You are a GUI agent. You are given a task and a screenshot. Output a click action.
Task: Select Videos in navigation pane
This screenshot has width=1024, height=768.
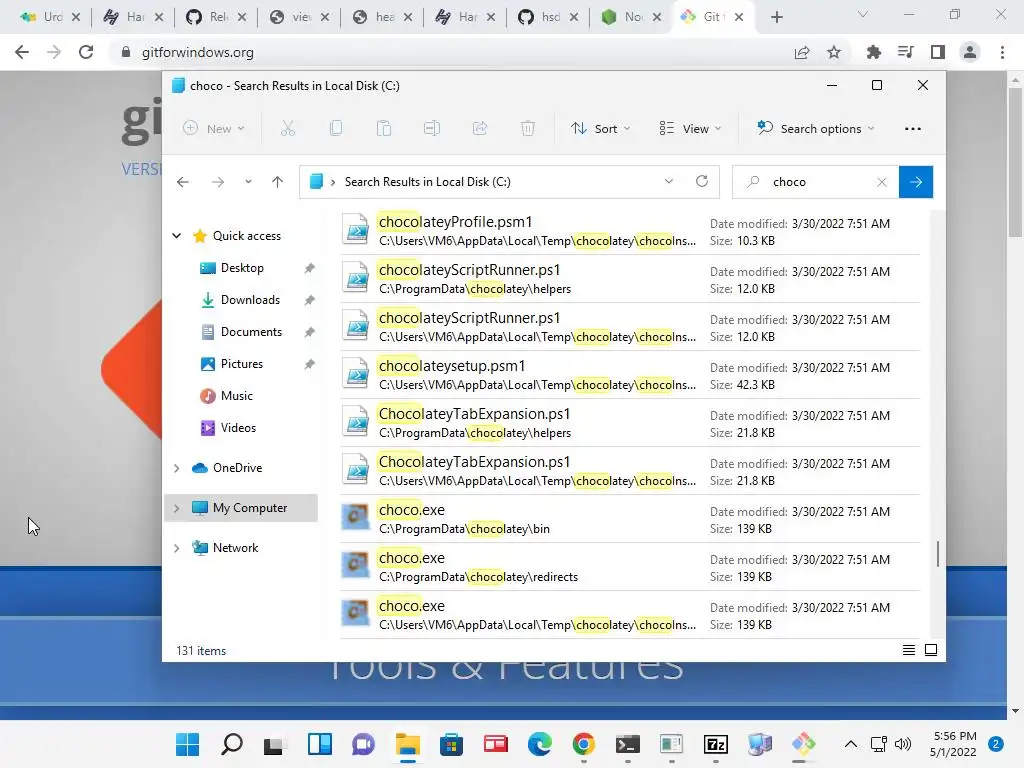(238, 428)
